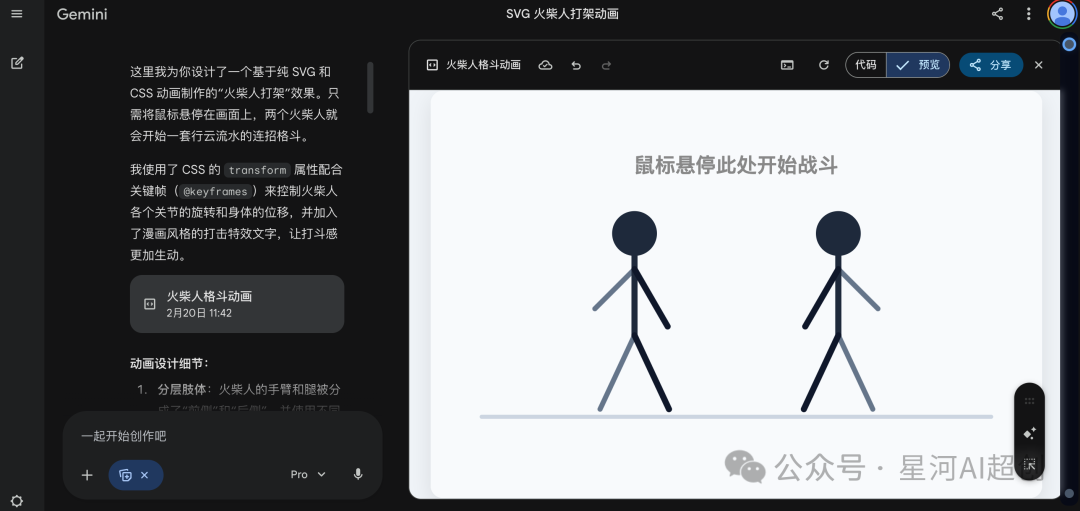Open the plus attachment menu
This screenshot has width=1080, height=511.
coord(87,475)
